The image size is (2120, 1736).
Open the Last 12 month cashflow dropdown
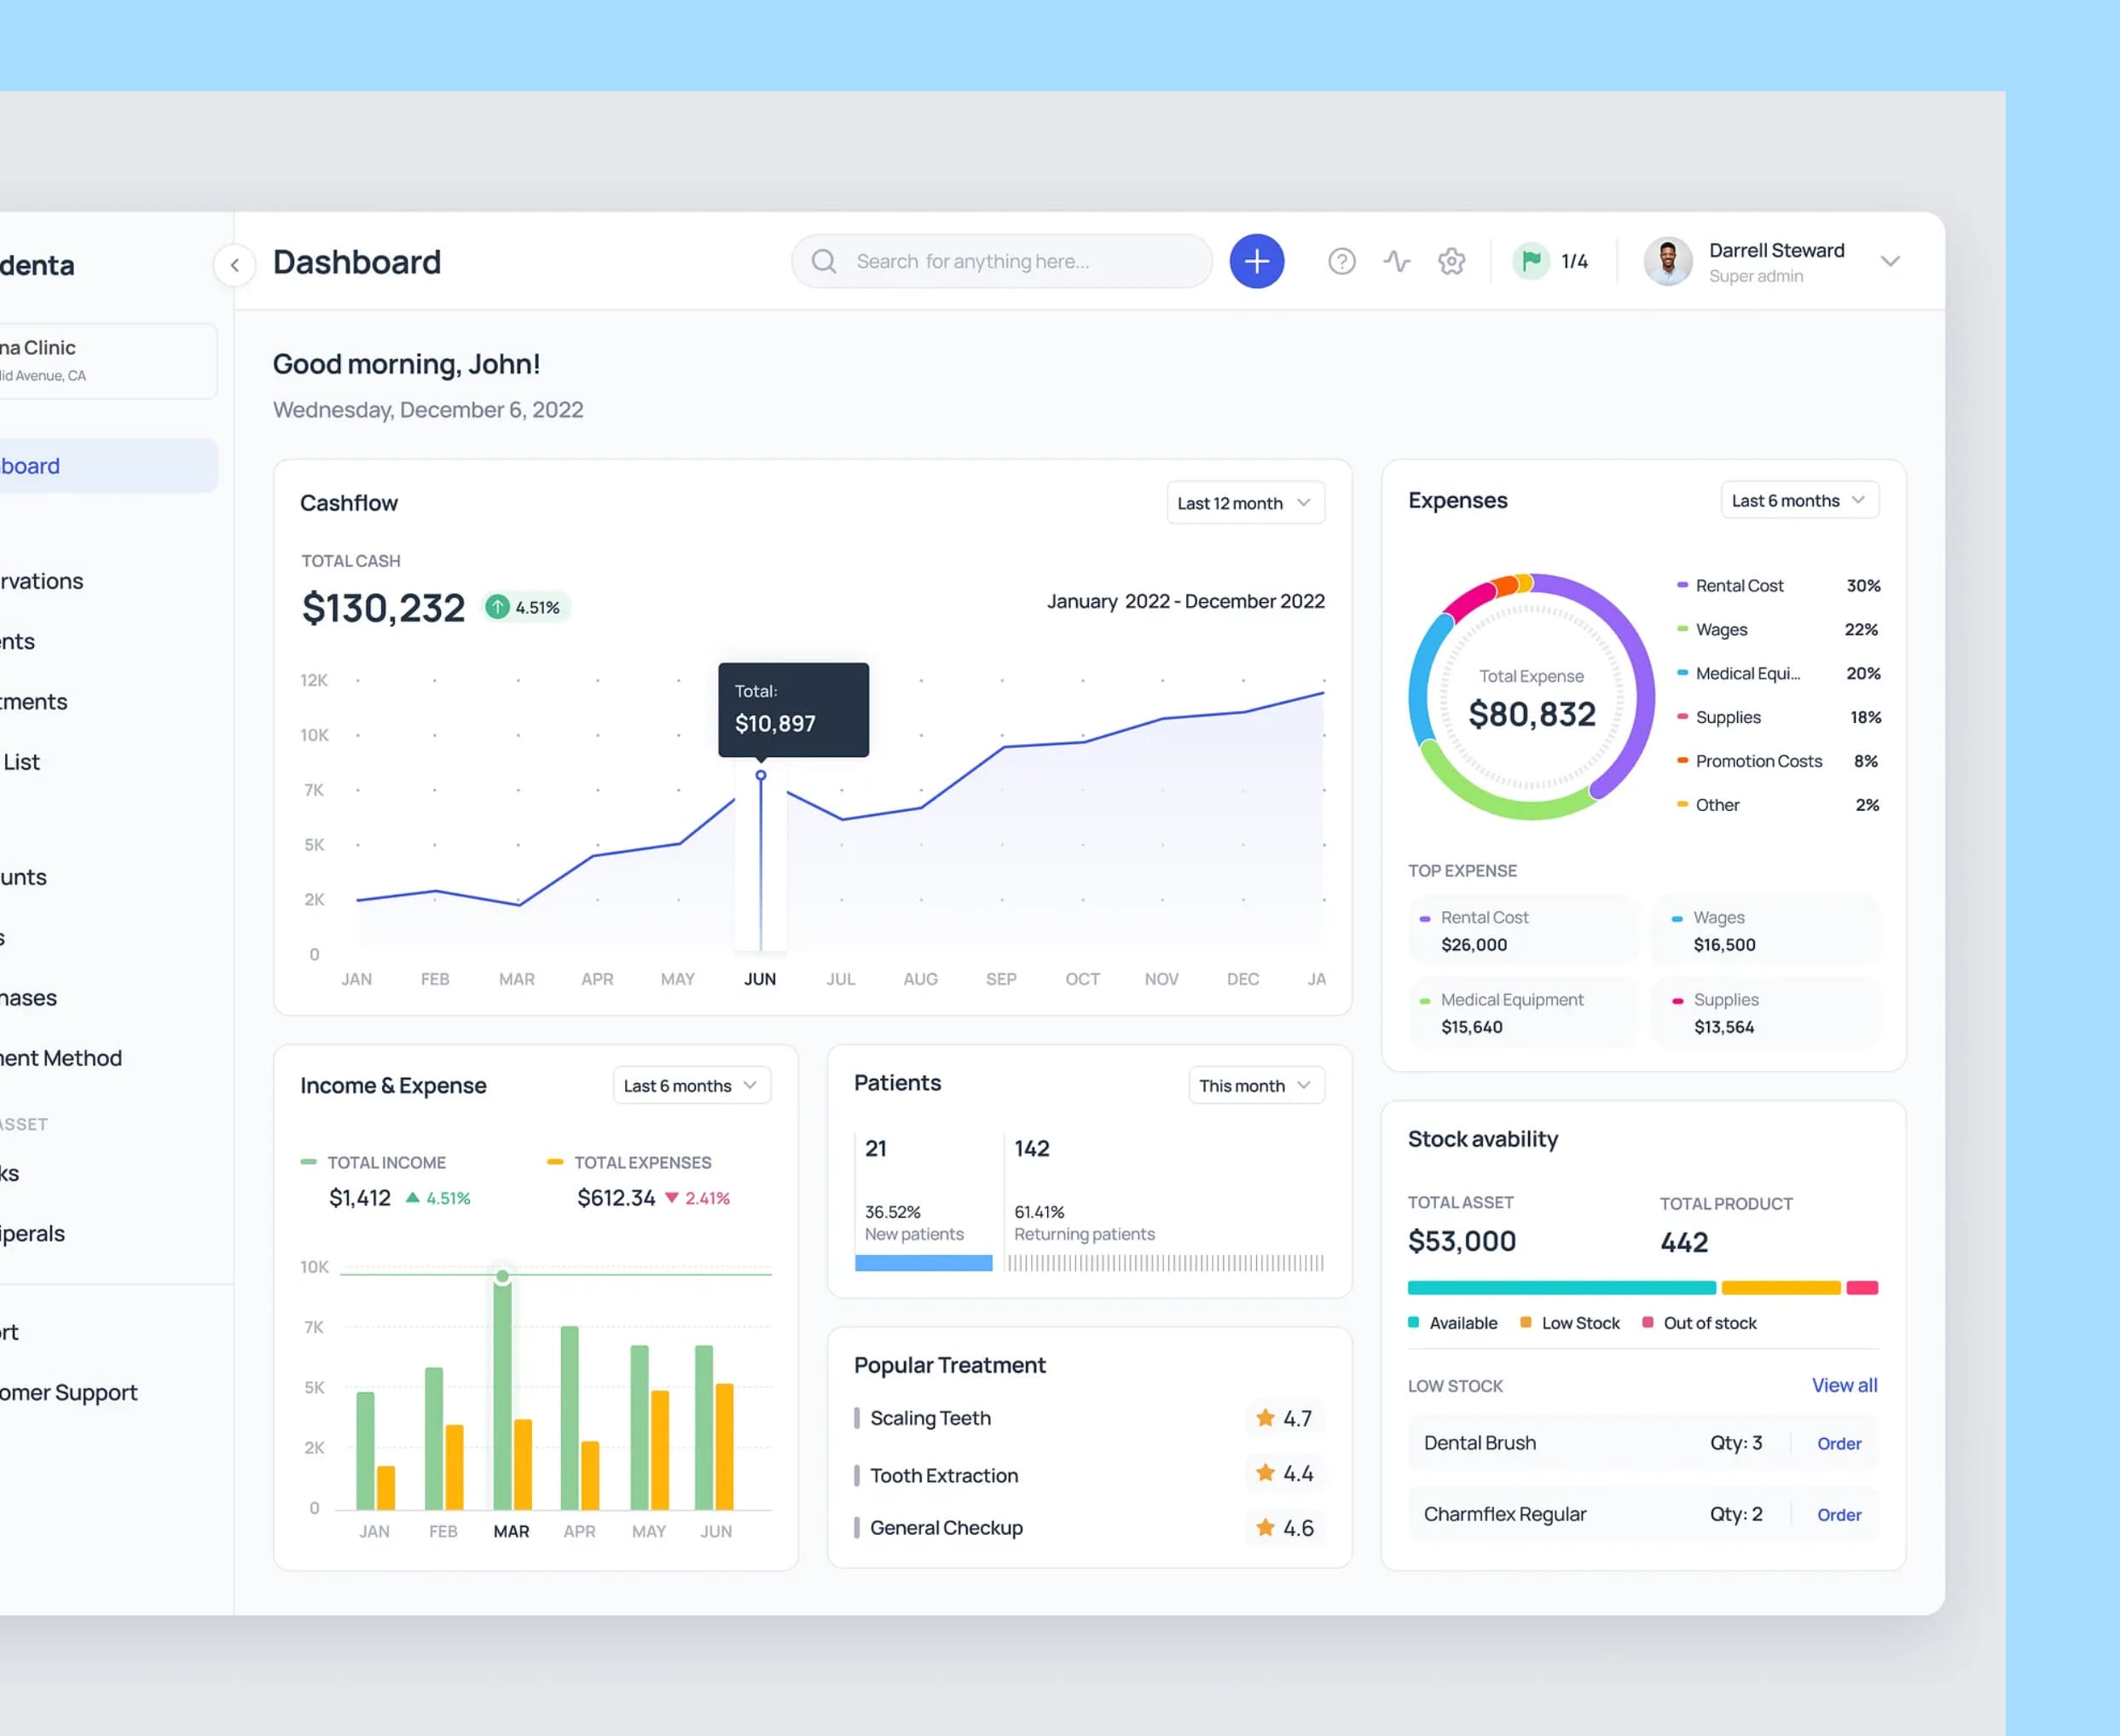point(1243,503)
